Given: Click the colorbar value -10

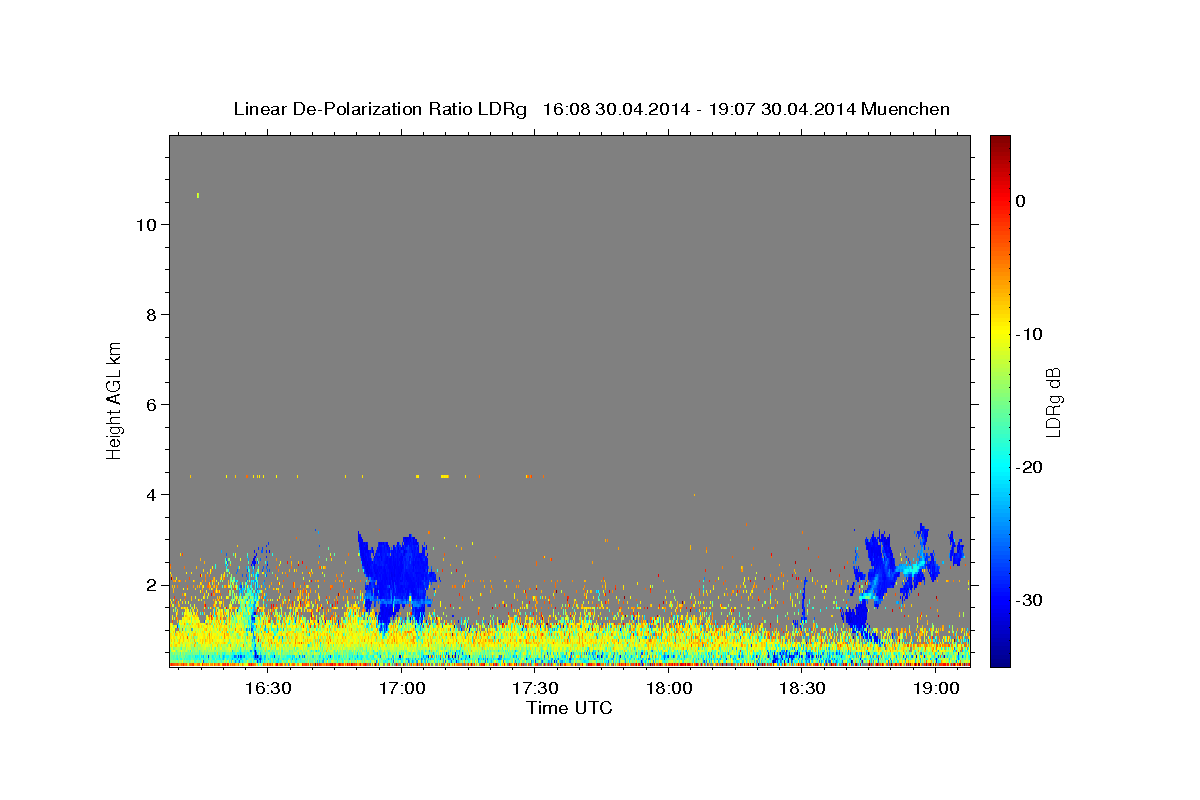Looking at the screenshot, I should pyautogui.click(x=1030, y=334).
